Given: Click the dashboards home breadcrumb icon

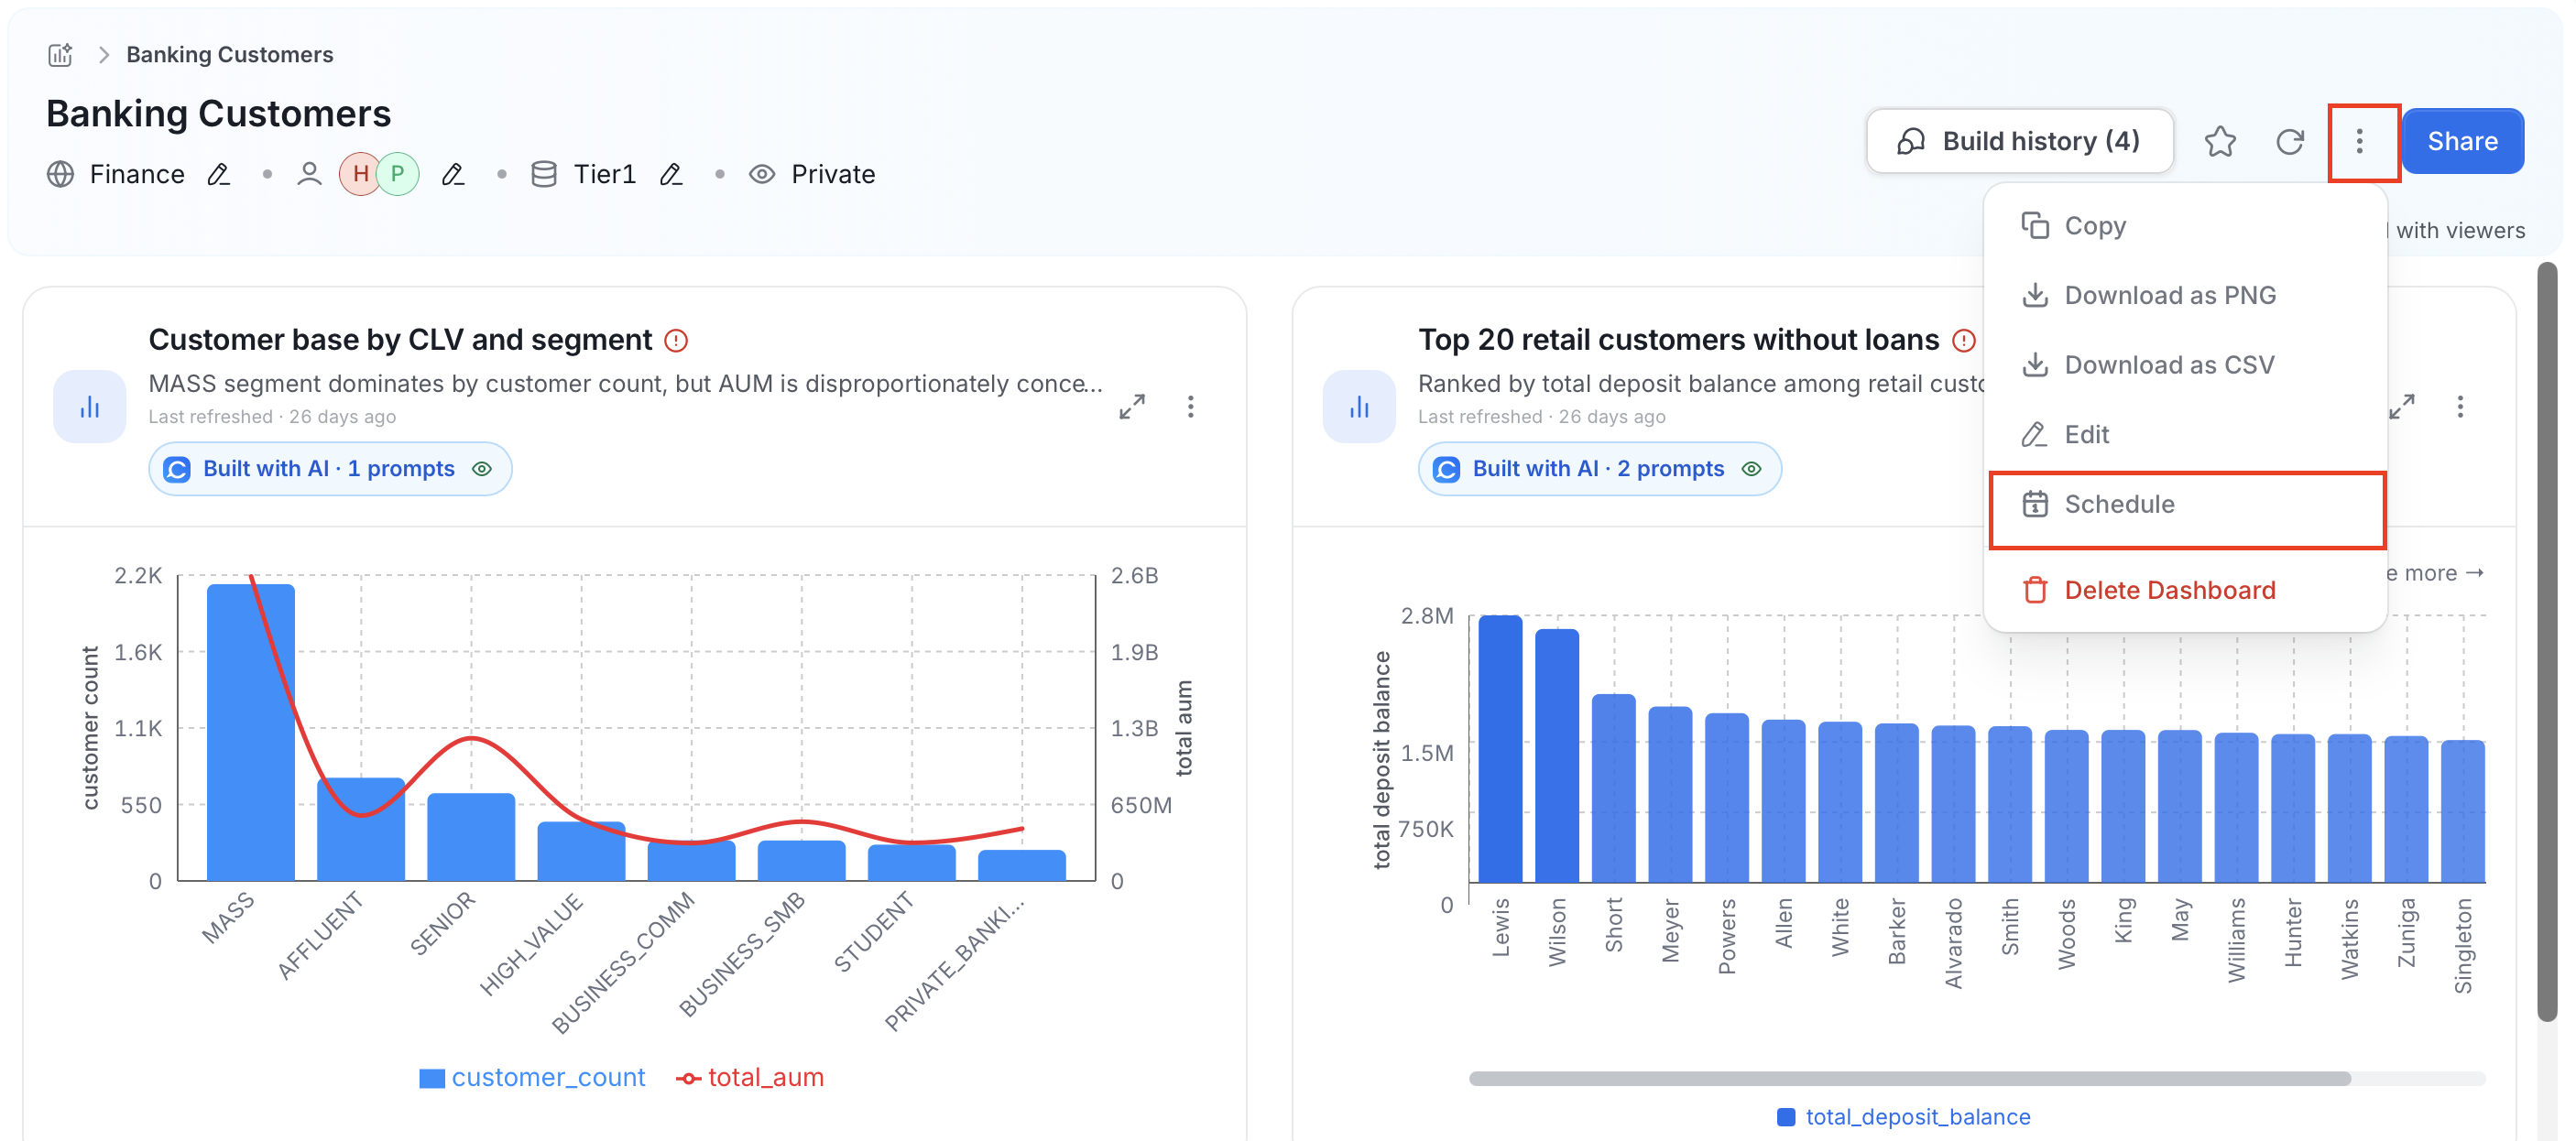Looking at the screenshot, I should coord(60,54).
